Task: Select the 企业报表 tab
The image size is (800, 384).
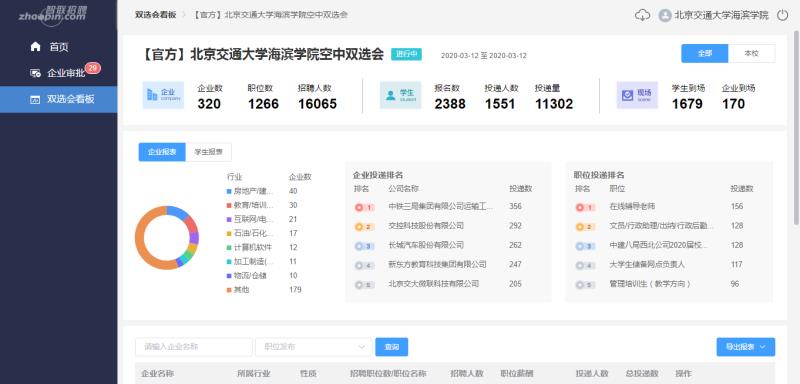Action: [x=162, y=152]
